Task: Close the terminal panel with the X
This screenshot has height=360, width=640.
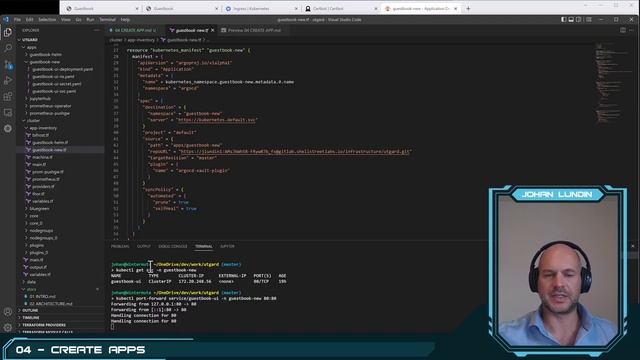Action: (x=633, y=246)
